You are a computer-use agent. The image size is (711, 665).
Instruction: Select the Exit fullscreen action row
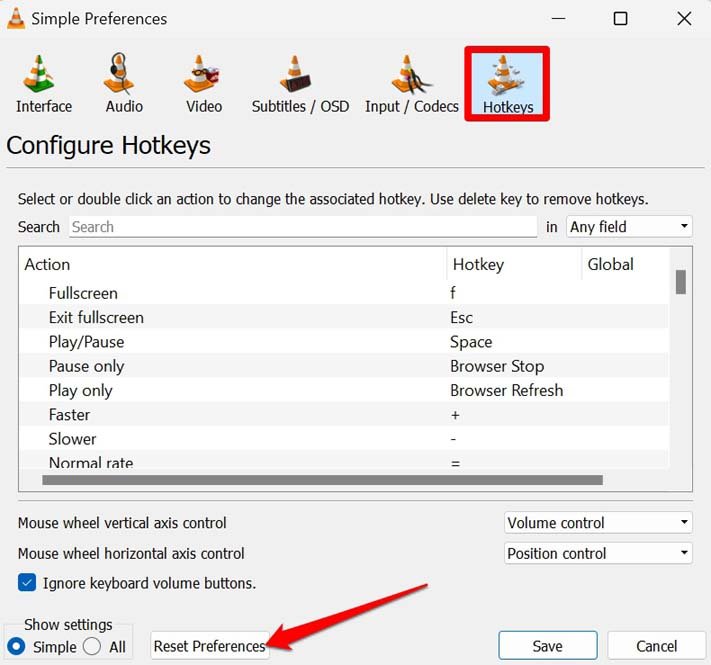(x=345, y=317)
